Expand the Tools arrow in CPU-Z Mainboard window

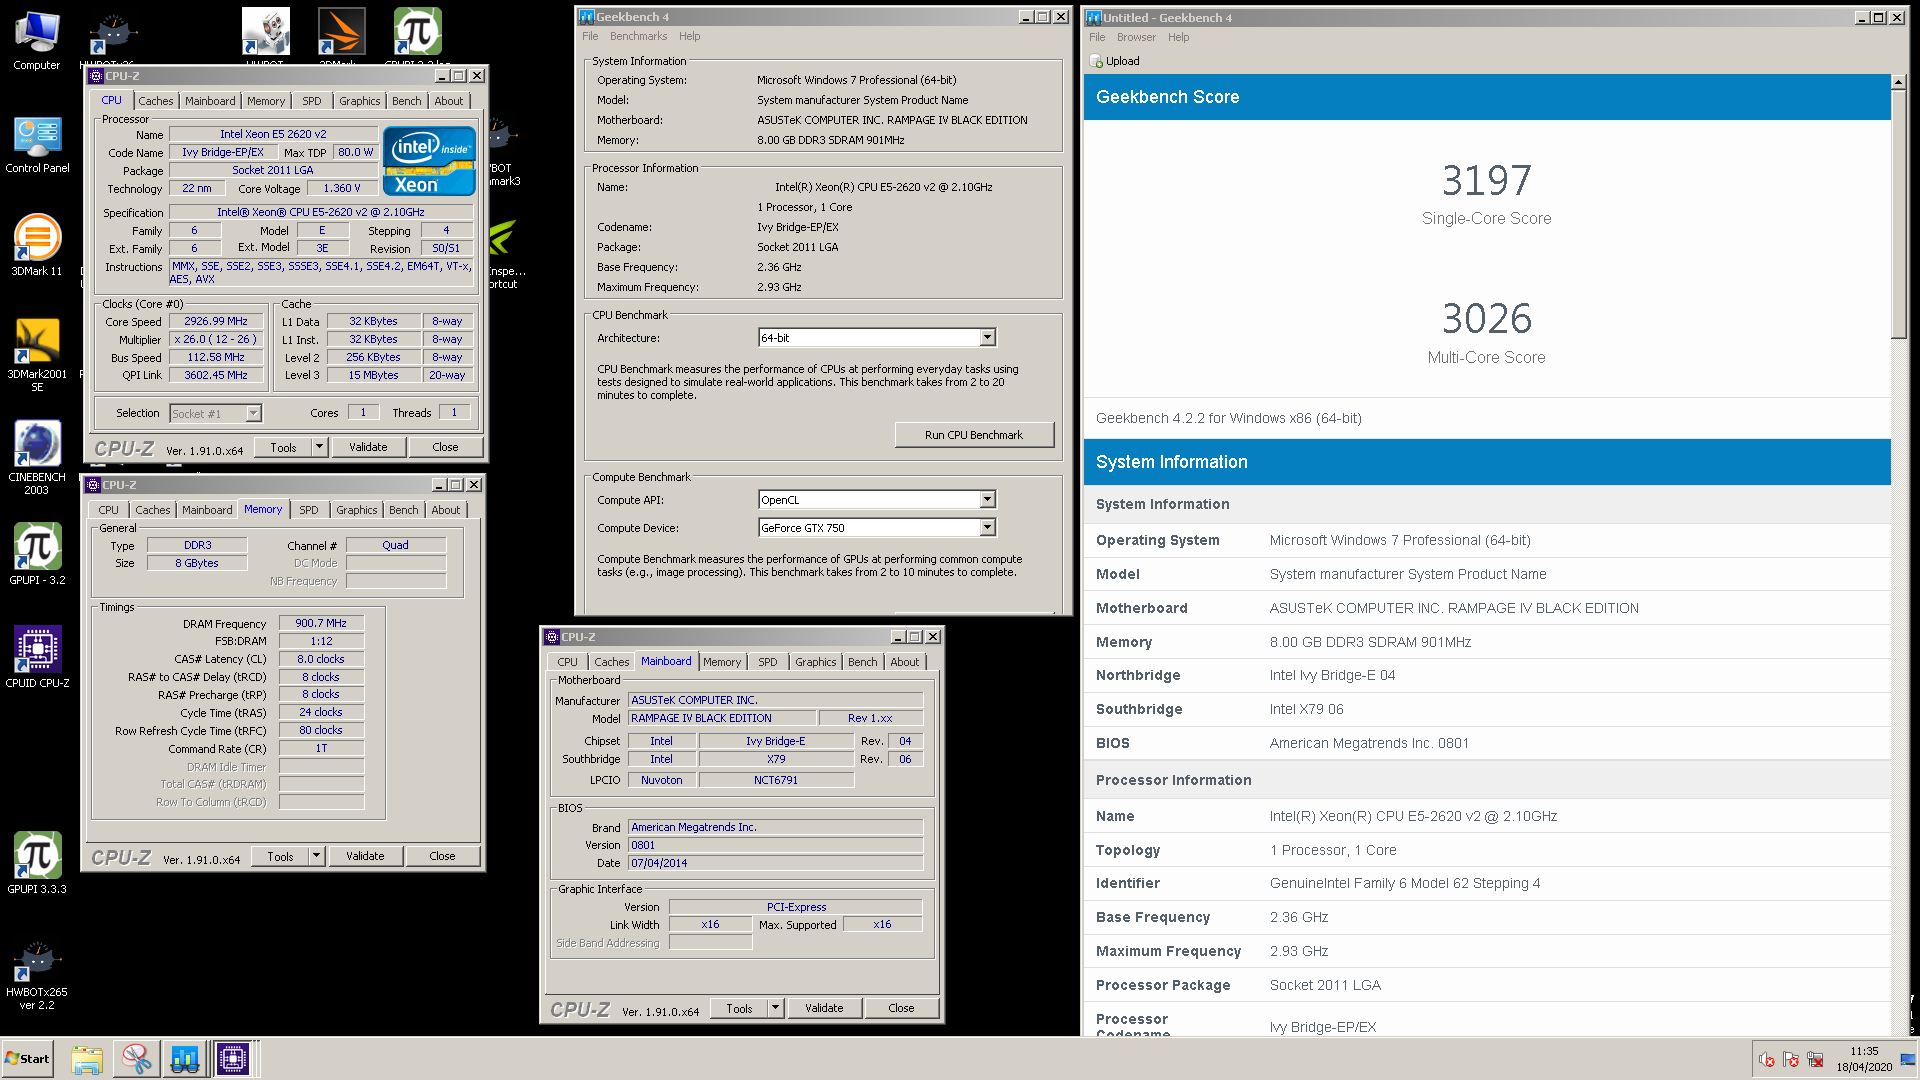[x=776, y=1008]
